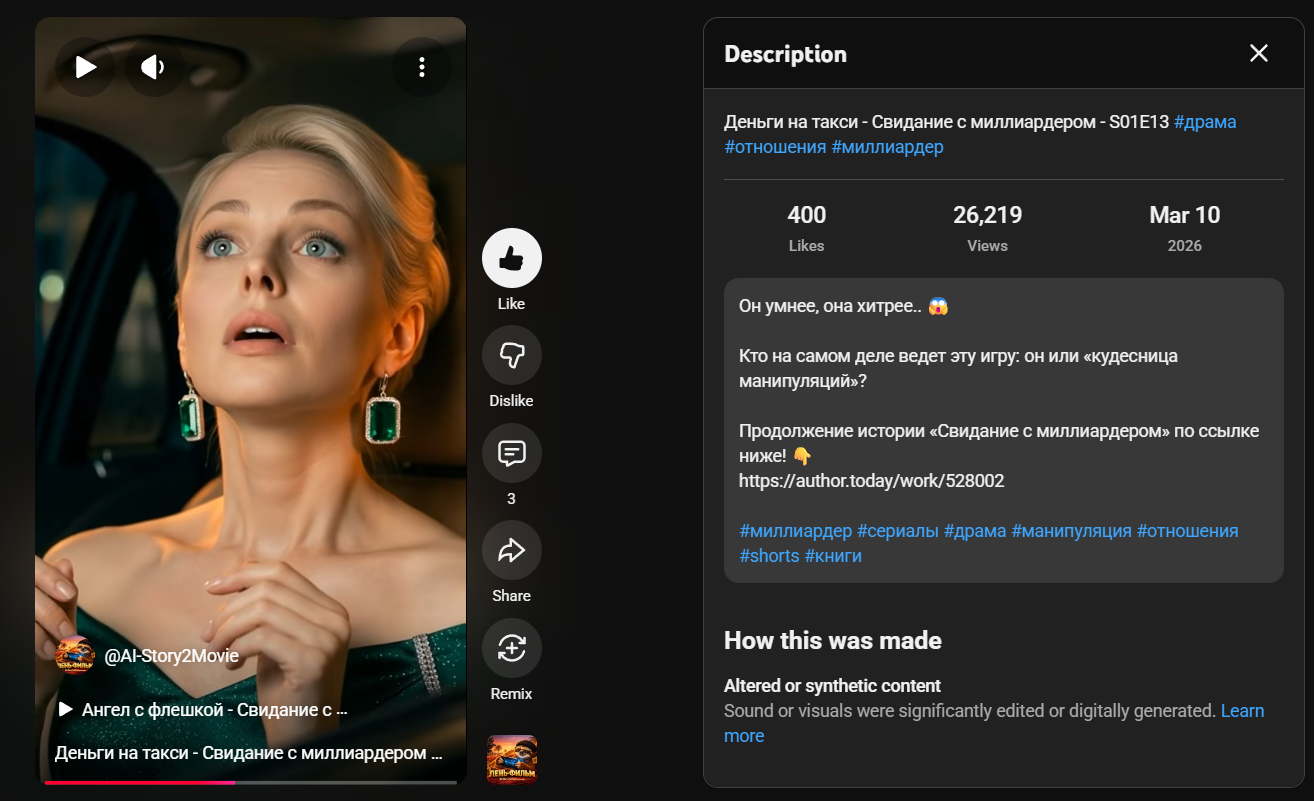
Task: Visit the author.today/work/528002 link
Action: pos(872,481)
